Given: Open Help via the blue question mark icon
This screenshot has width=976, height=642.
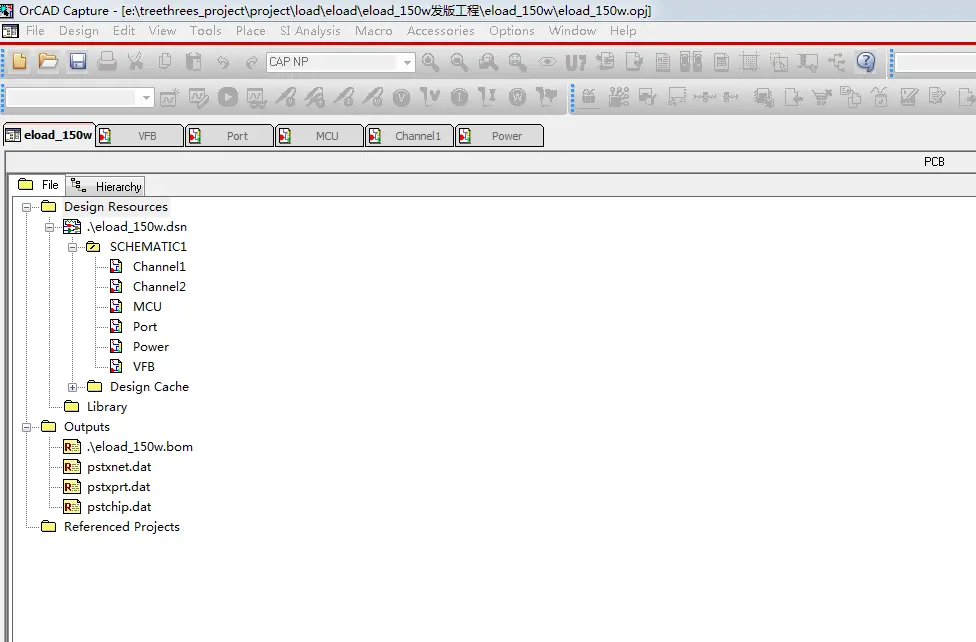Looking at the screenshot, I should [866, 62].
